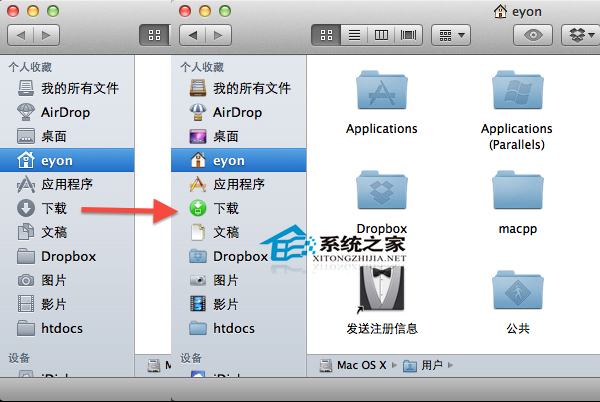Image resolution: width=600 pixels, height=402 pixels.
Task: Click 个人收藏 header in right window sidebar
Action: (202, 67)
